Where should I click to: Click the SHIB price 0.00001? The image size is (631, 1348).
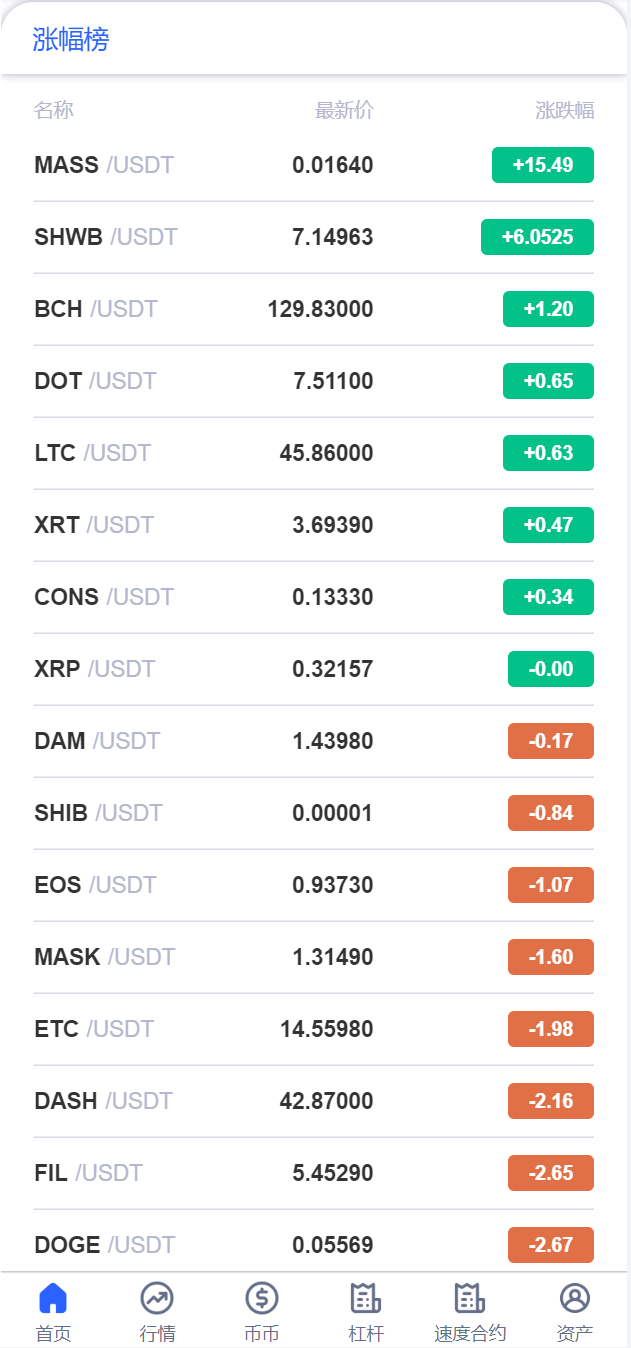coord(332,813)
